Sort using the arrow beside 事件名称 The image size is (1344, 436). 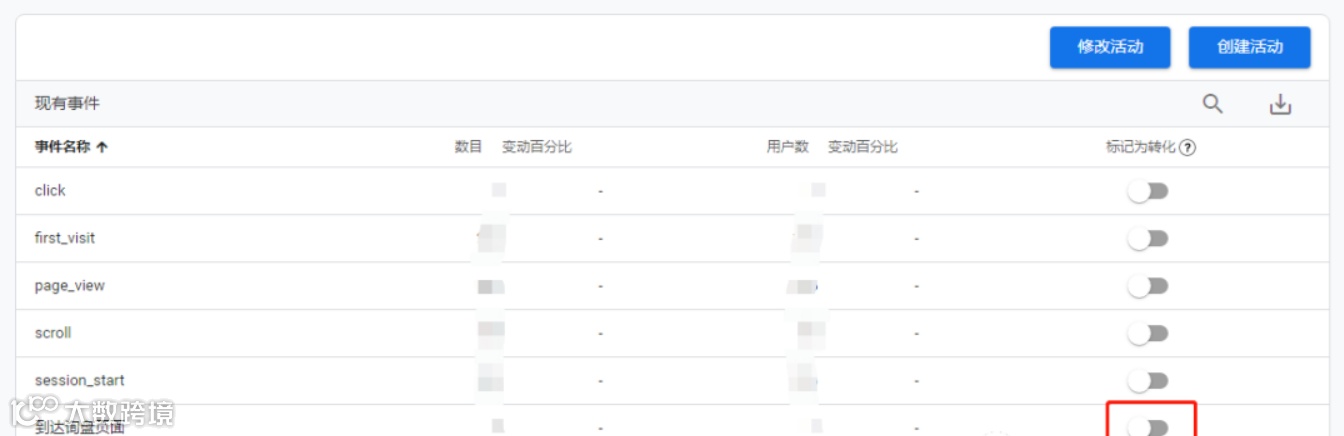pos(102,147)
